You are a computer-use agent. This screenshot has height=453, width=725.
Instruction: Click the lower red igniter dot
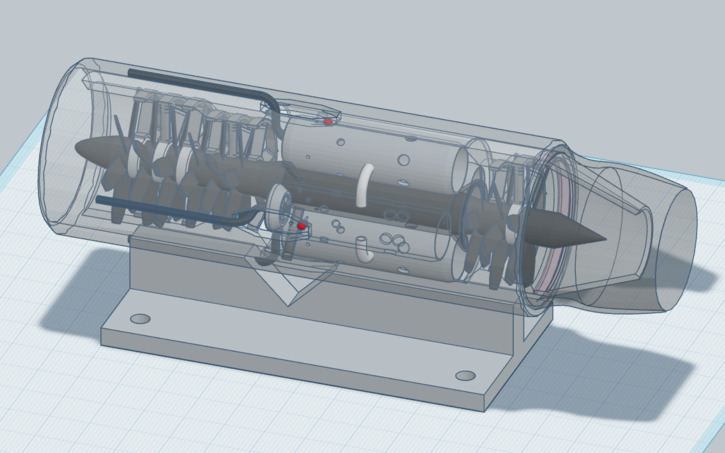[x=301, y=226]
